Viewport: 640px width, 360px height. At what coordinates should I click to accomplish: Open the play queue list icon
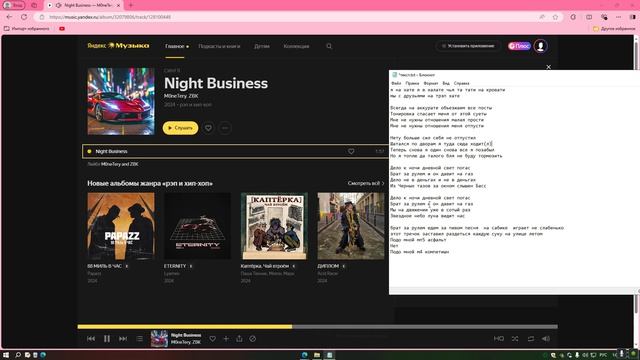pos(140,339)
